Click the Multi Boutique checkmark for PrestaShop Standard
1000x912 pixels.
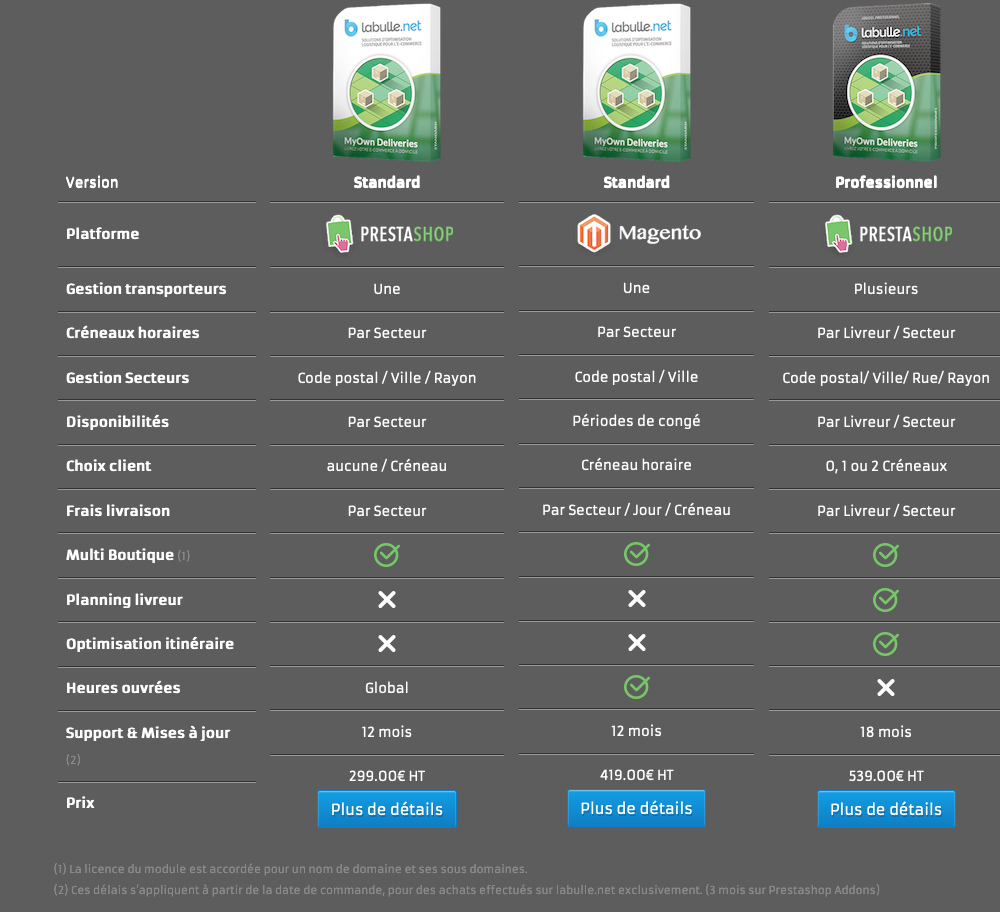(x=386, y=555)
